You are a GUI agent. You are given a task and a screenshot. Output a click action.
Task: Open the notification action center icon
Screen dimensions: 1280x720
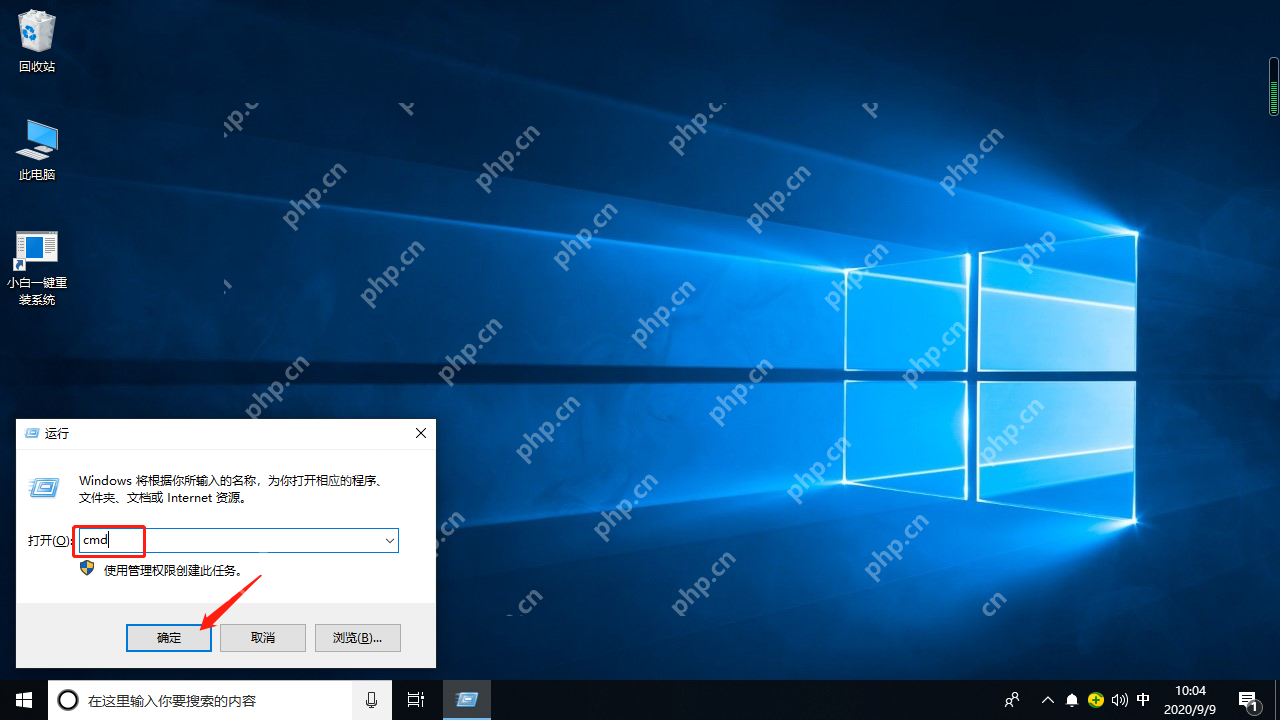click(1248, 700)
